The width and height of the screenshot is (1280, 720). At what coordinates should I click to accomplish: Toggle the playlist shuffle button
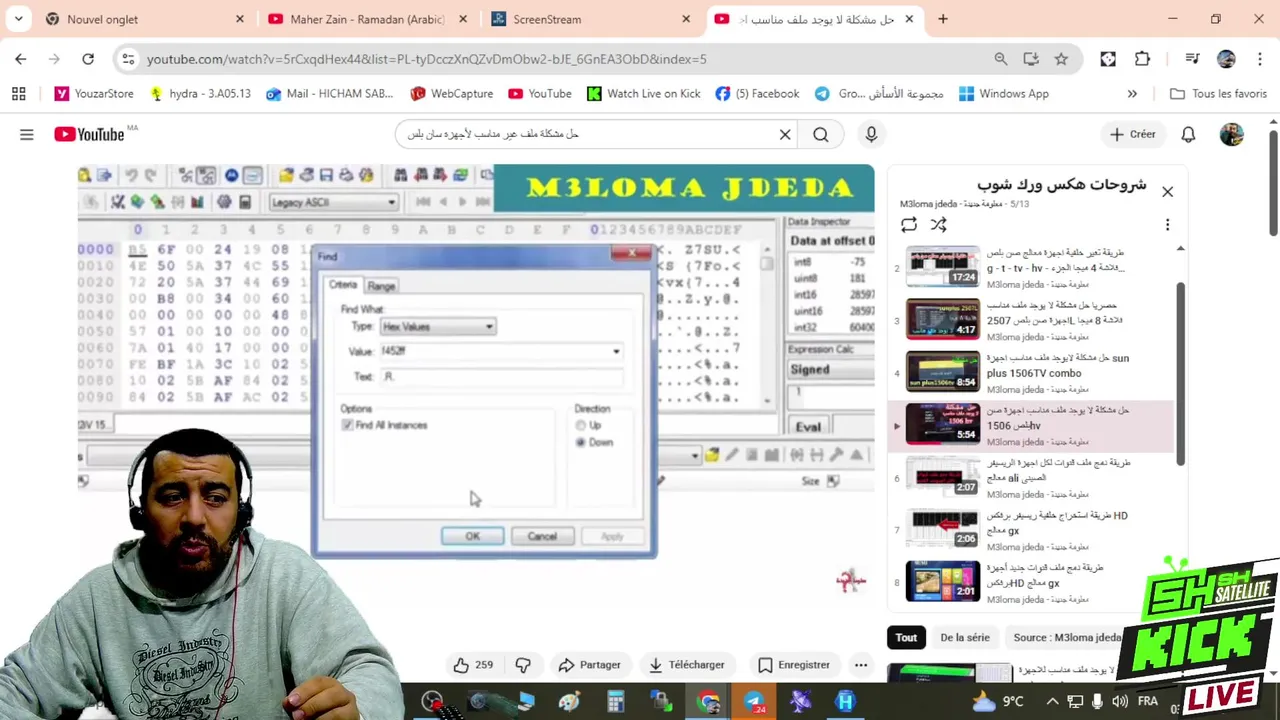pos(938,225)
